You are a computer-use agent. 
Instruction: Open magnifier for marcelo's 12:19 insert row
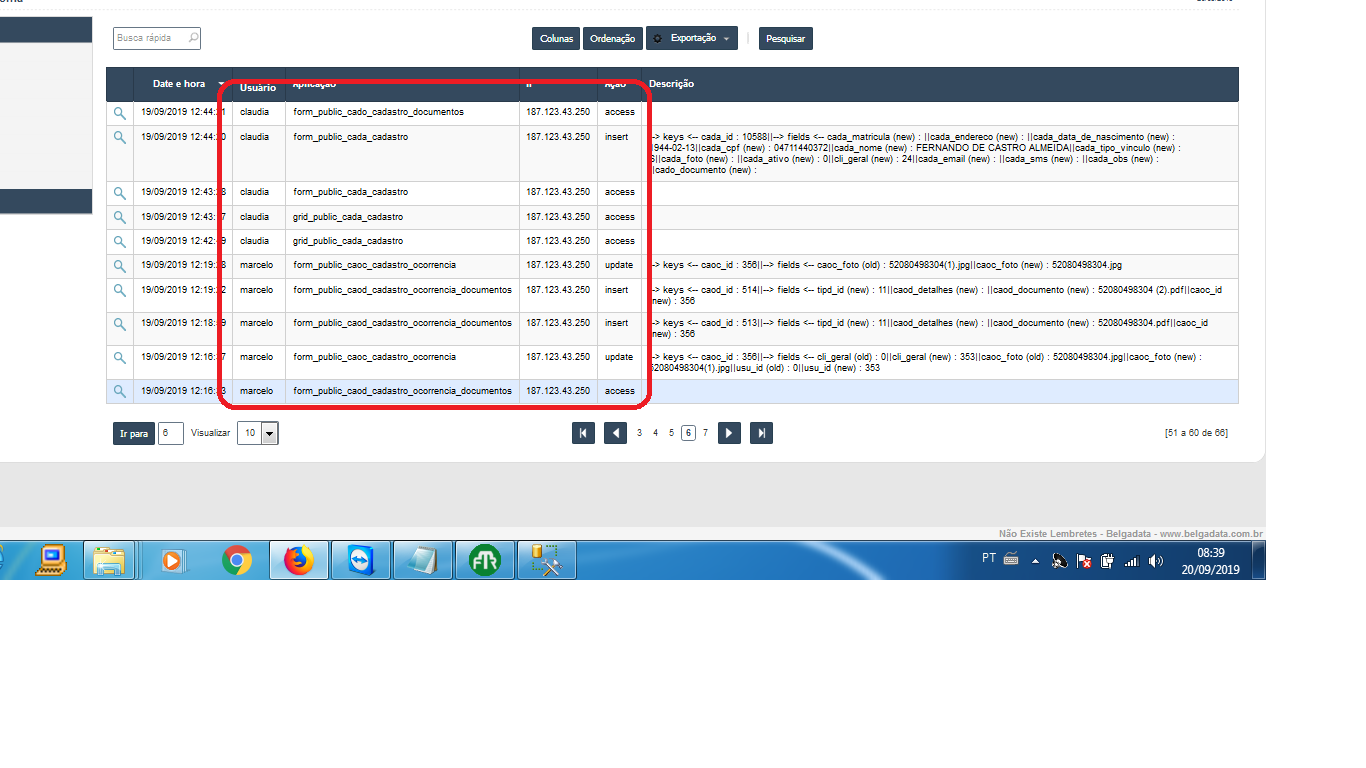(x=120, y=291)
